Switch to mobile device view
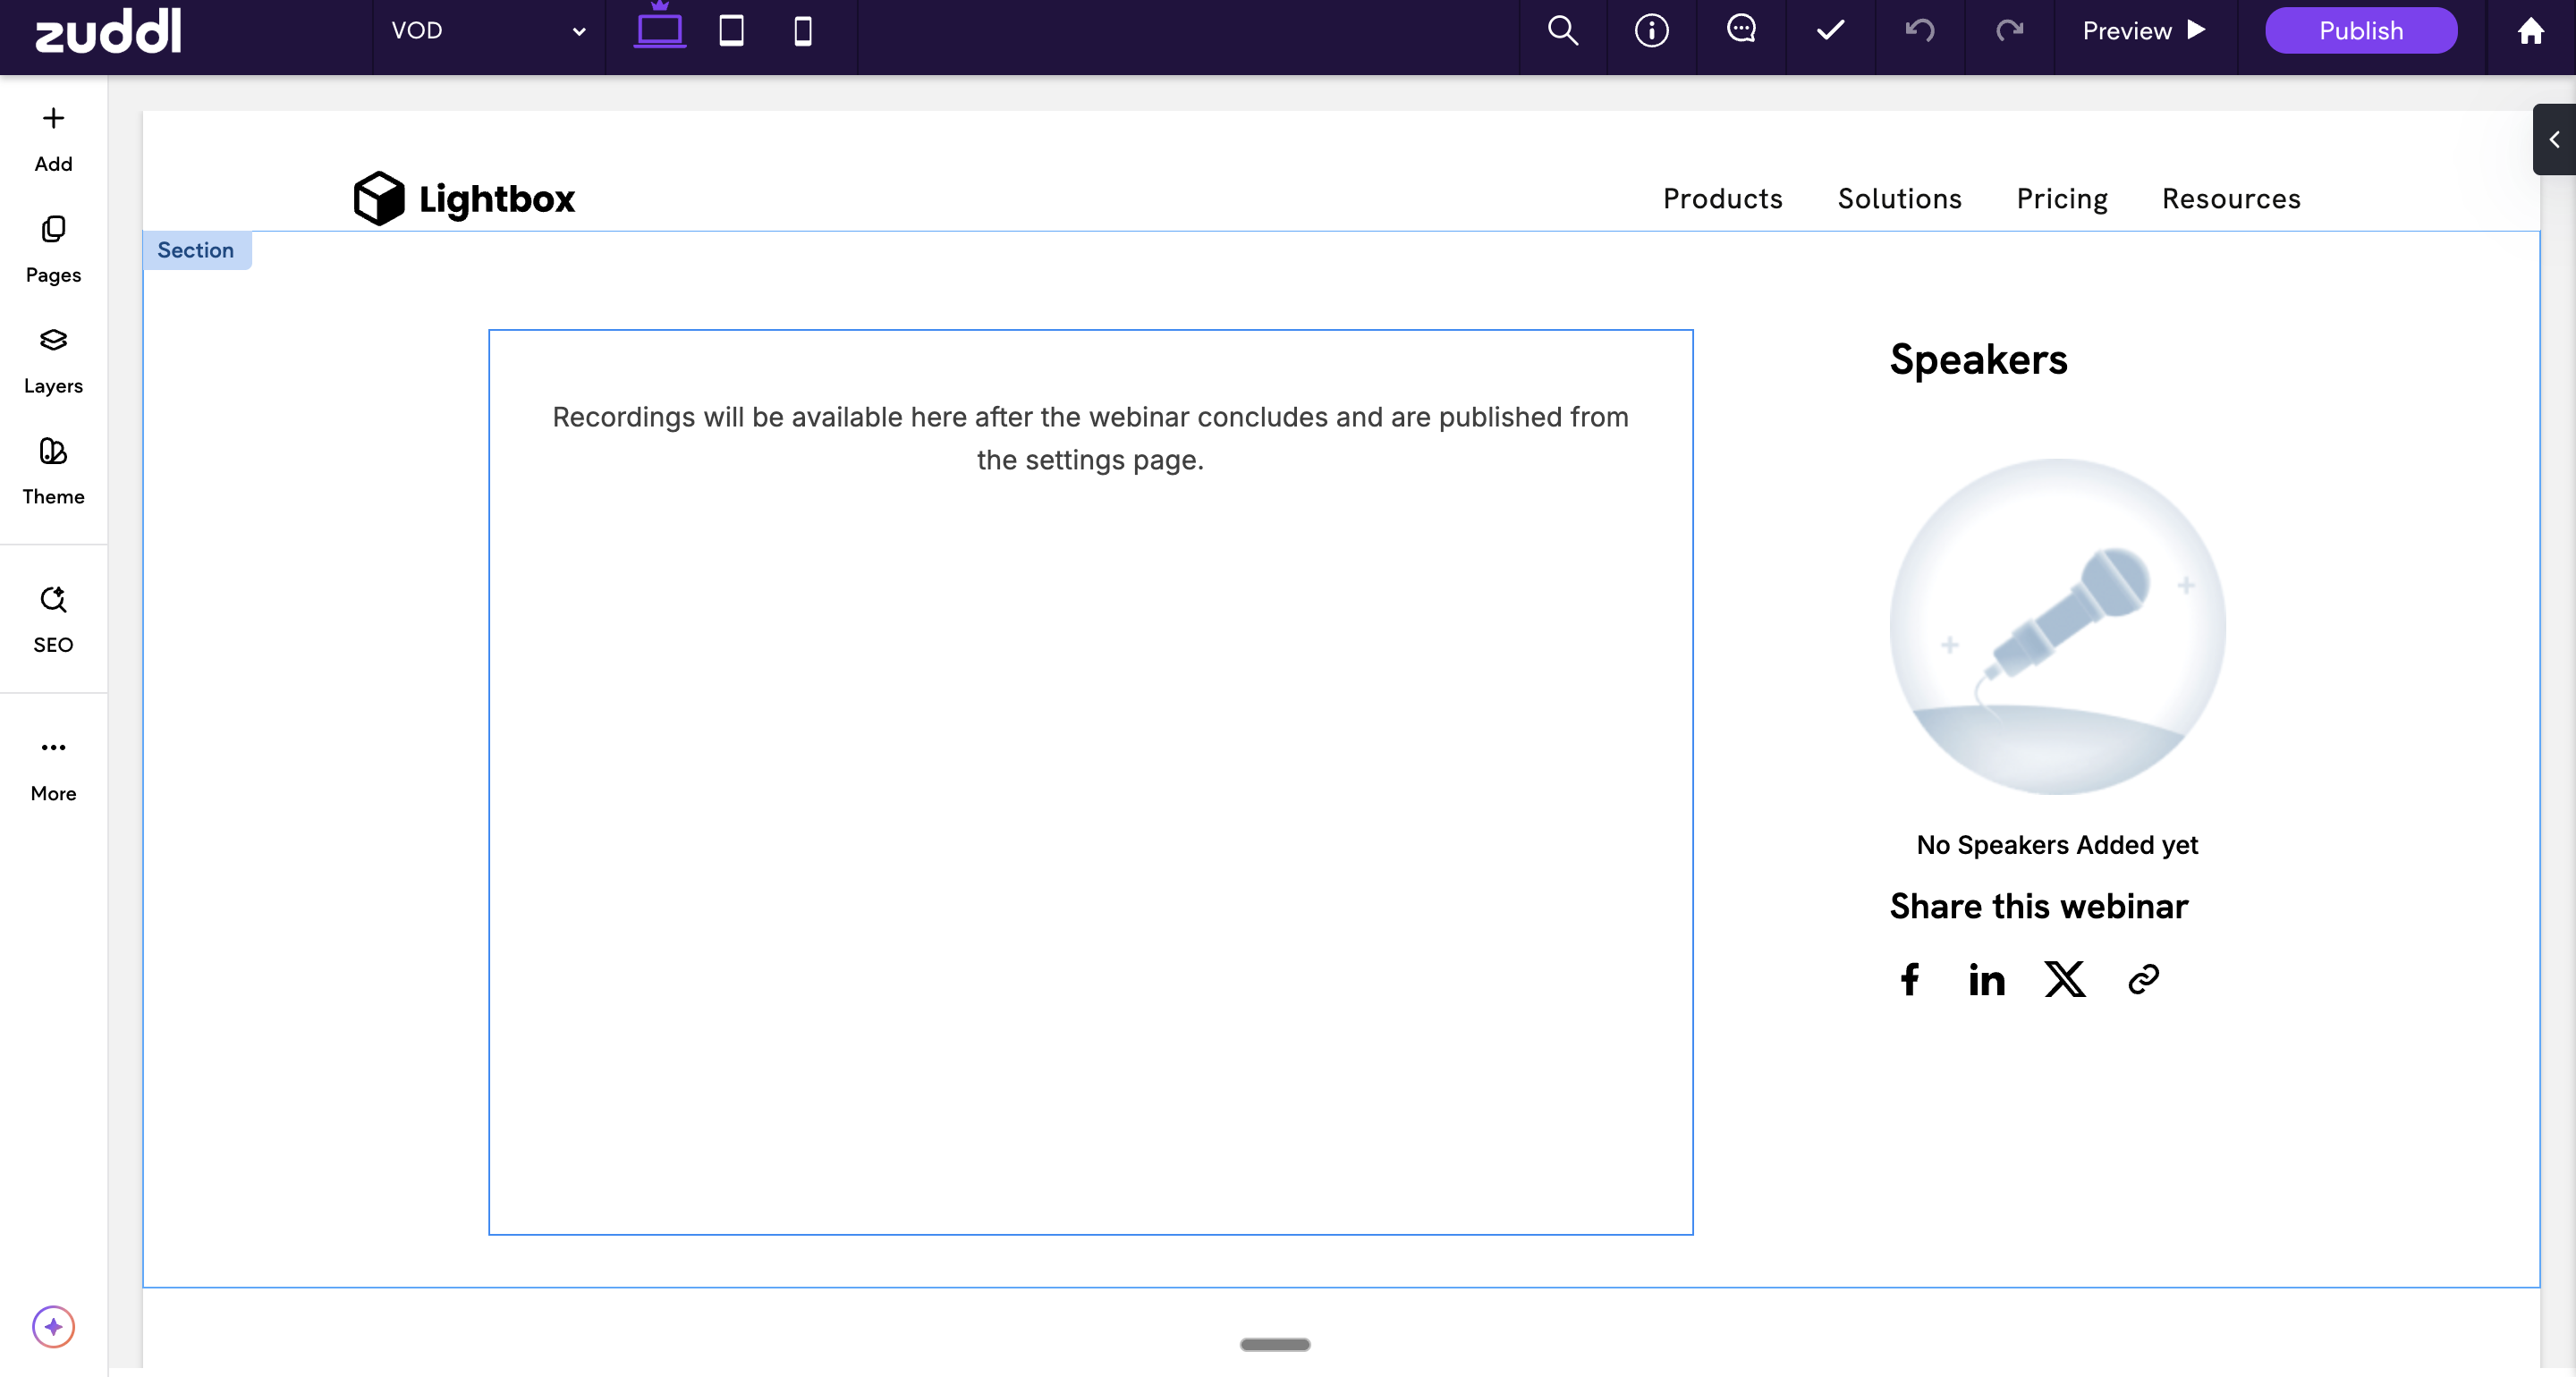Image resolution: width=2576 pixels, height=1377 pixels. [802, 31]
